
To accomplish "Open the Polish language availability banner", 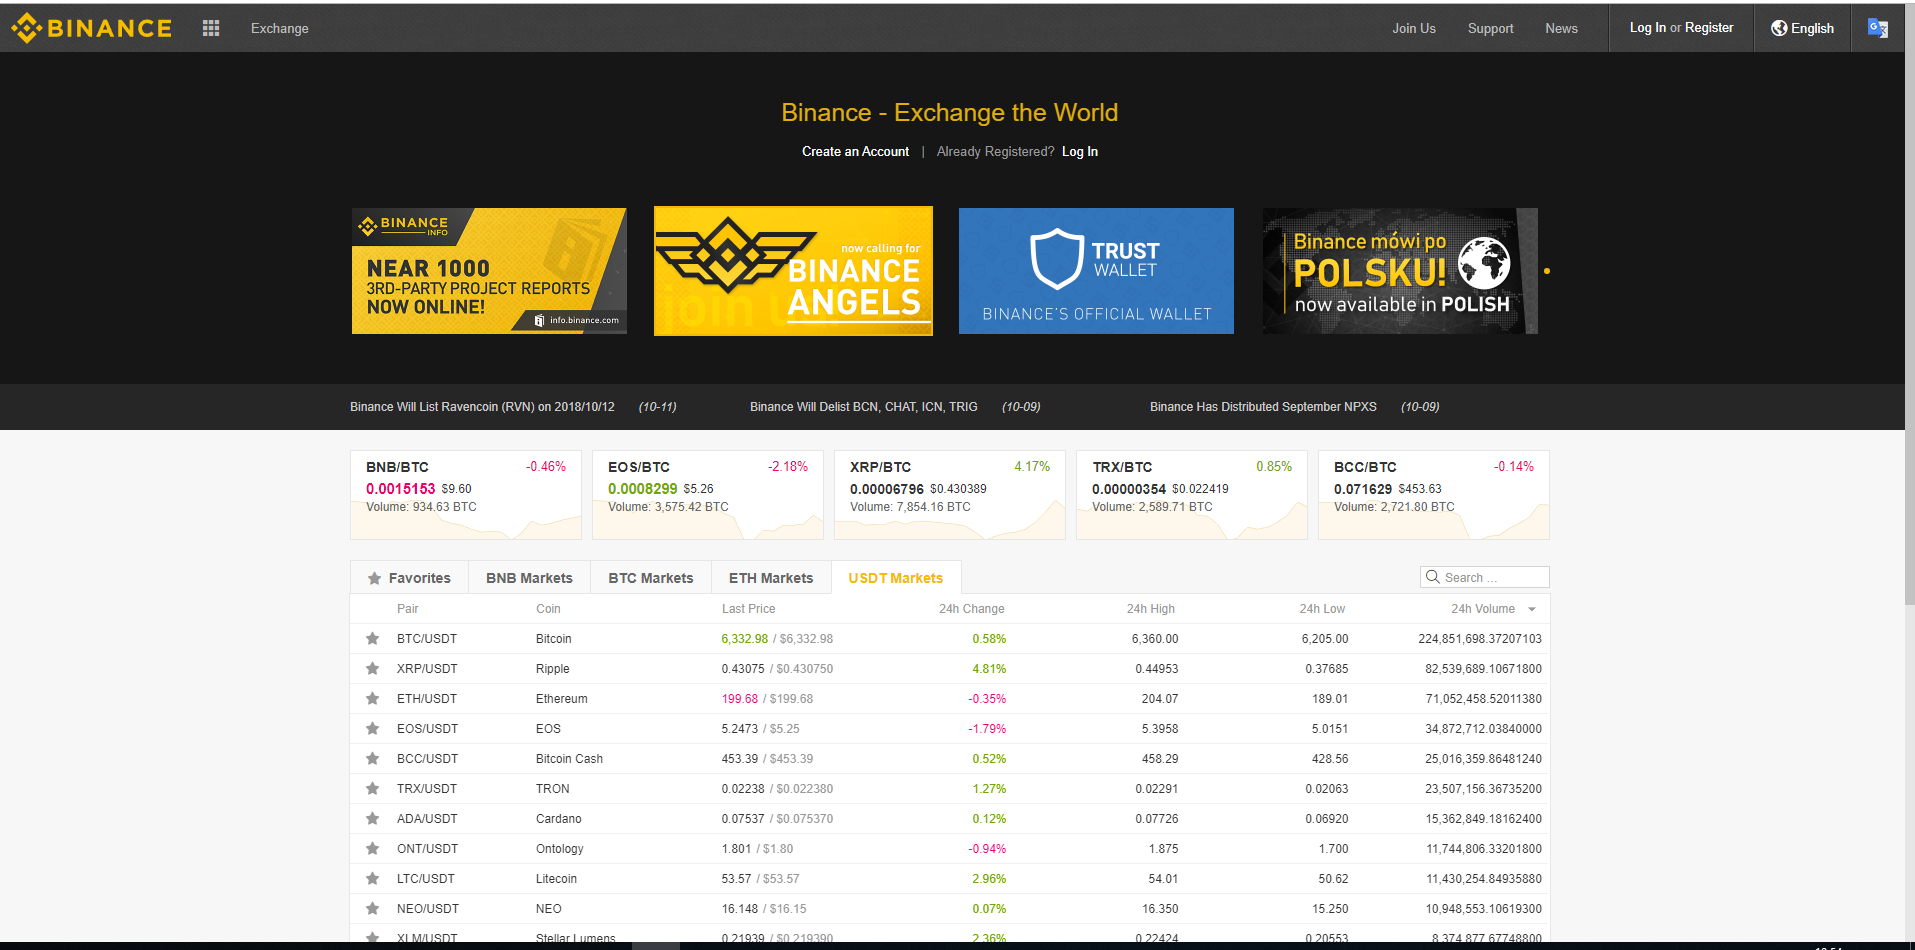I will pos(1400,271).
